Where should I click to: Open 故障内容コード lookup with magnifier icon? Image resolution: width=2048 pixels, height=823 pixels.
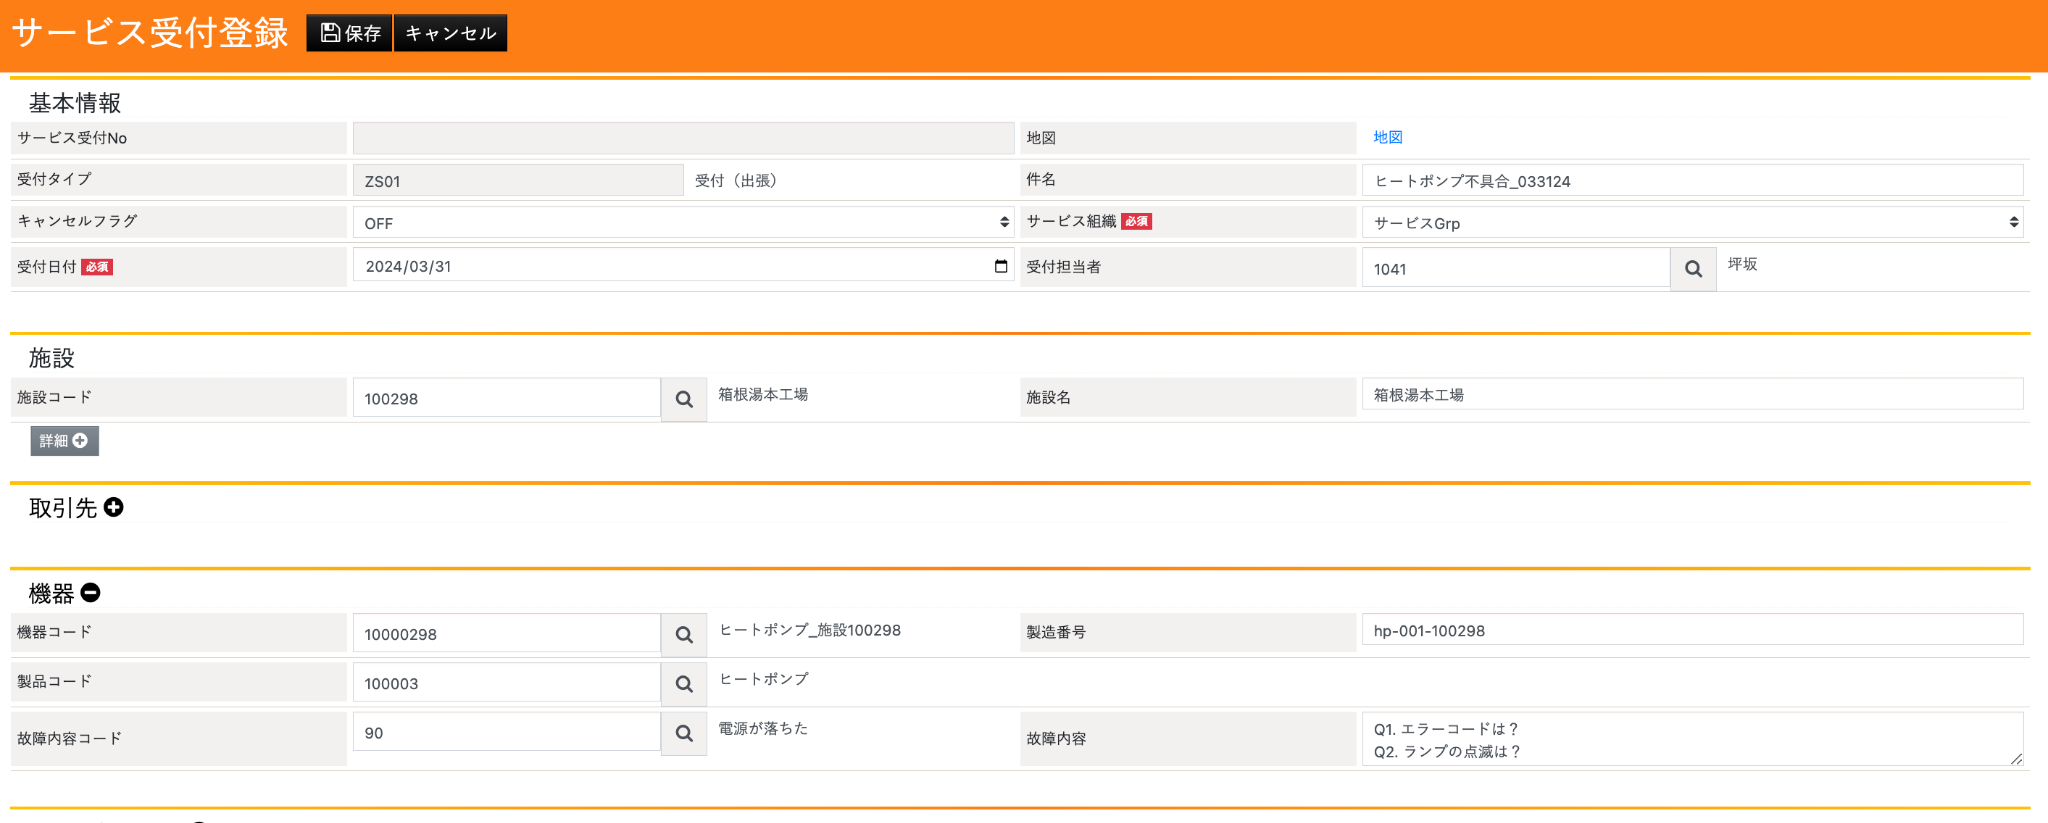[x=684, y=733]
